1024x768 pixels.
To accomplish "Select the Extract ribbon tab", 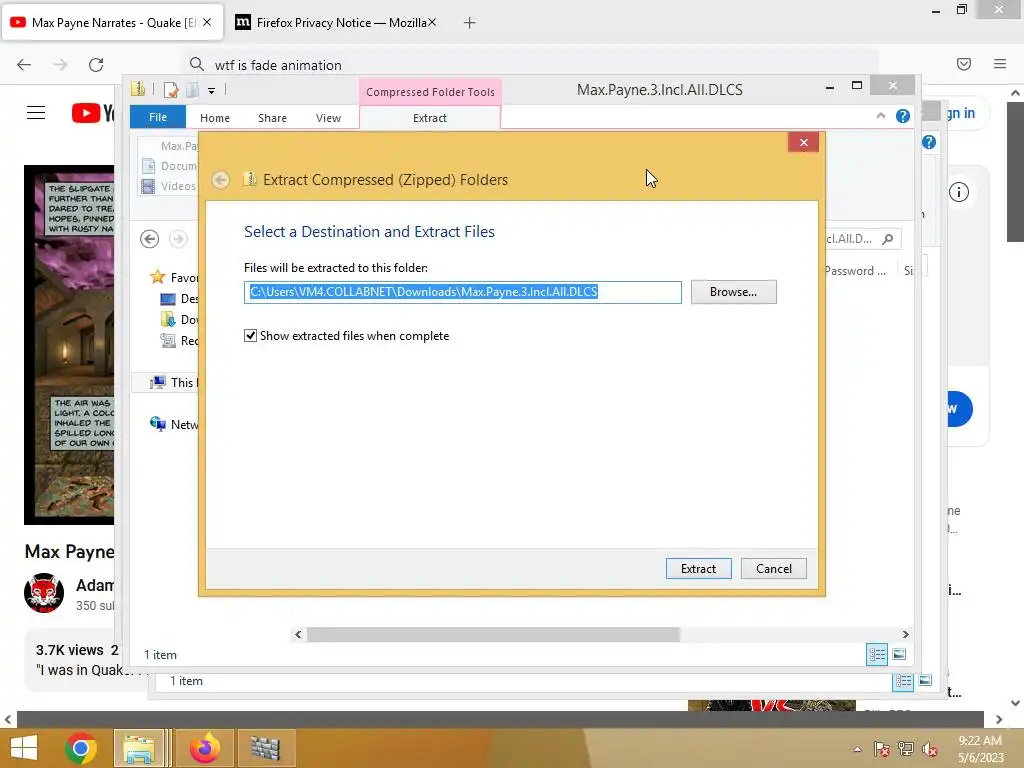I will 430,118.
